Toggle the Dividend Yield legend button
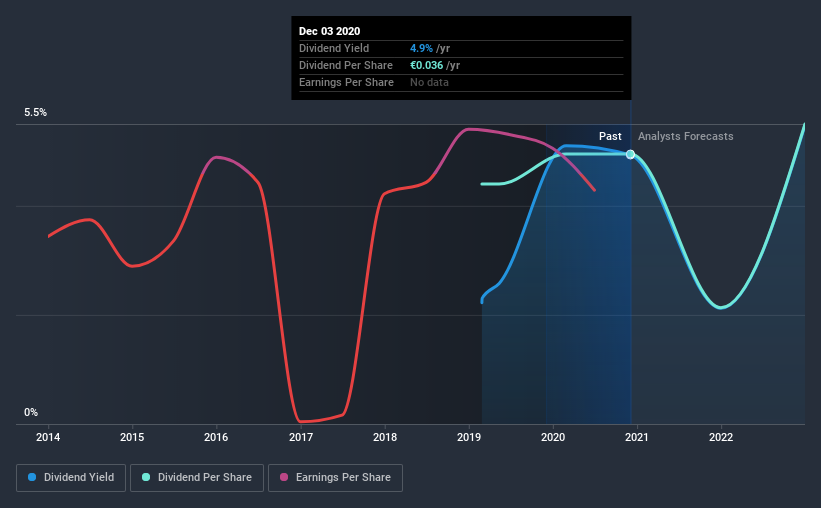The width and height of the screenshot is (821, 508). pos(71,478)
